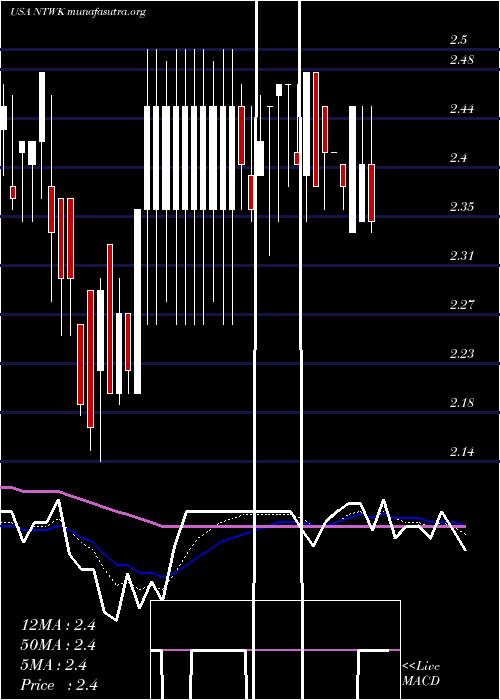This screenshot has height=700, width=500.
Task: Click the 'USA NTWK munafasutra.org' title text
Action: 78,12
